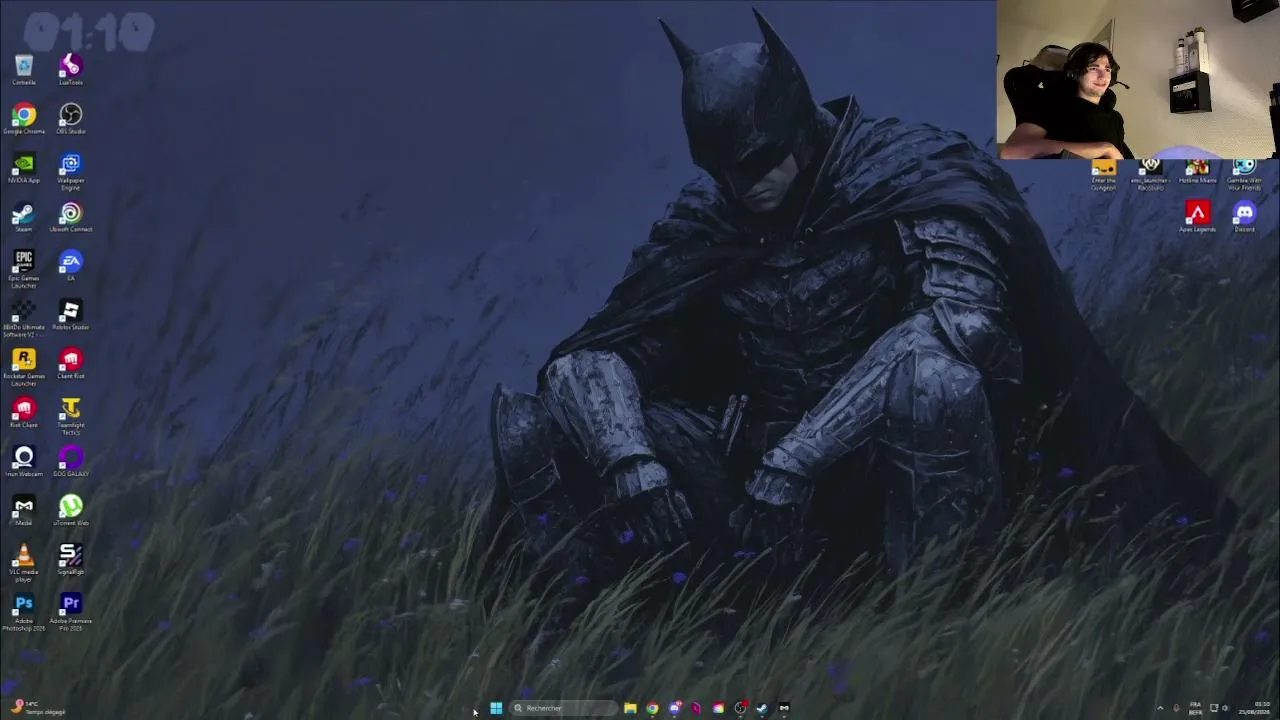
Task: Click the Medal desktop shortcut
Action: [x=24, y=511]
